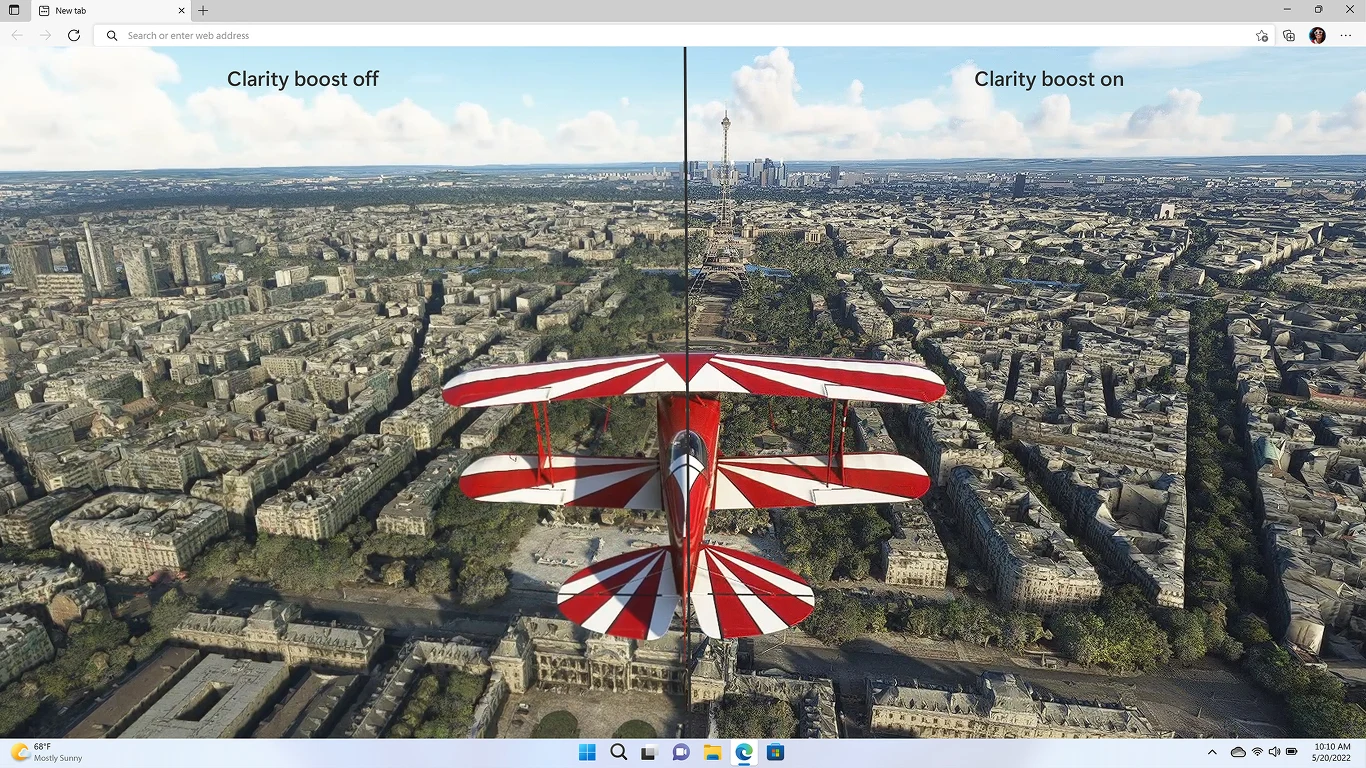1366x768 pixels.
Task: Go back to the previous page
Action: tap(17, 35)
